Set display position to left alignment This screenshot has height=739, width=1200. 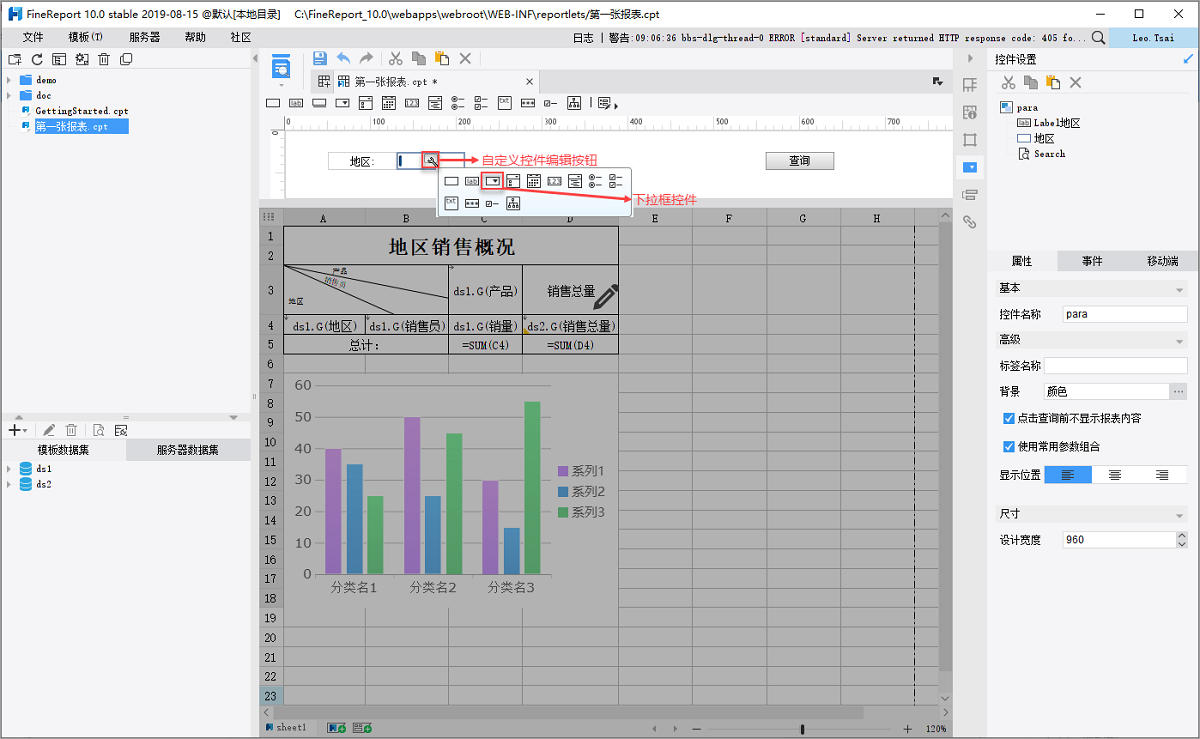pos(1069,475)
